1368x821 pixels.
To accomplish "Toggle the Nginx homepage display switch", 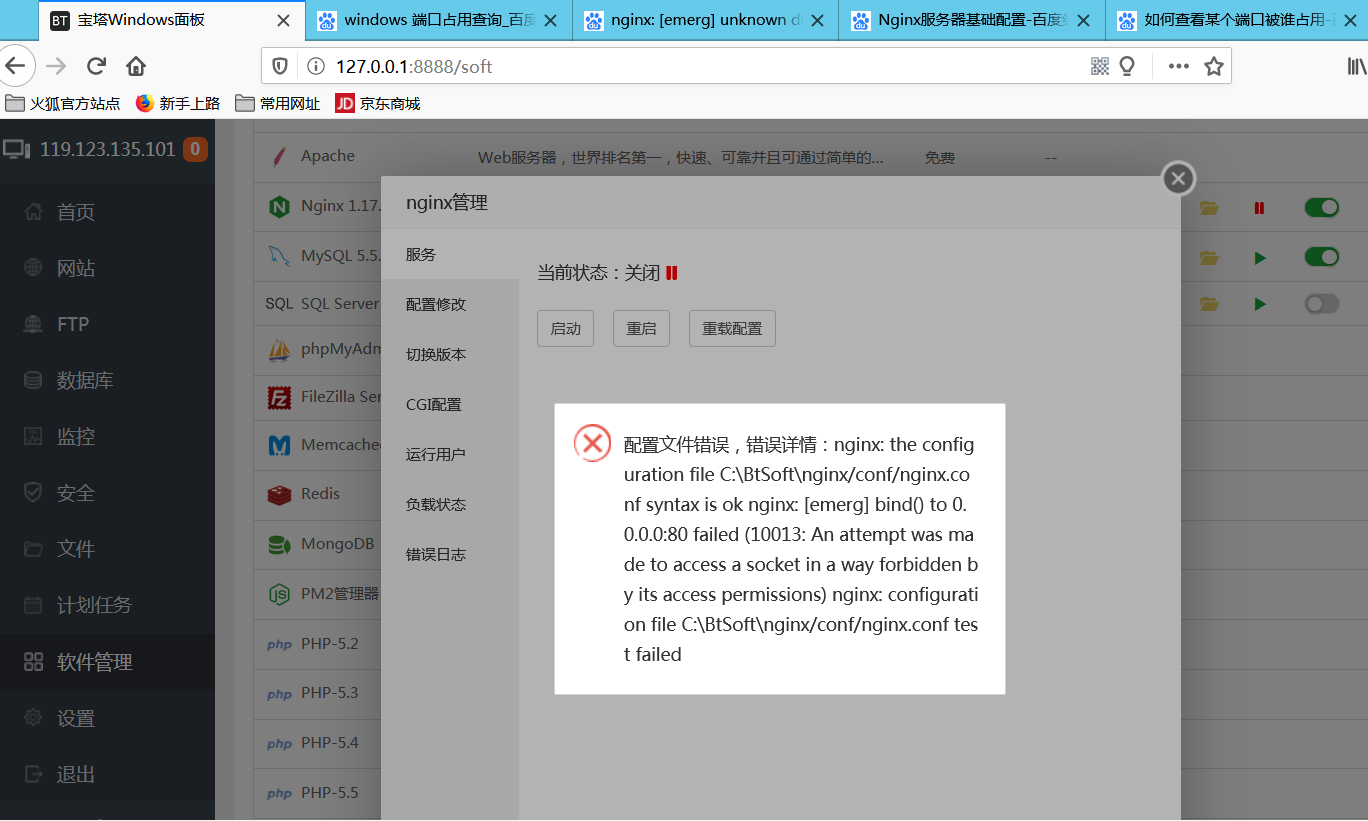I will coord(1322,207).
